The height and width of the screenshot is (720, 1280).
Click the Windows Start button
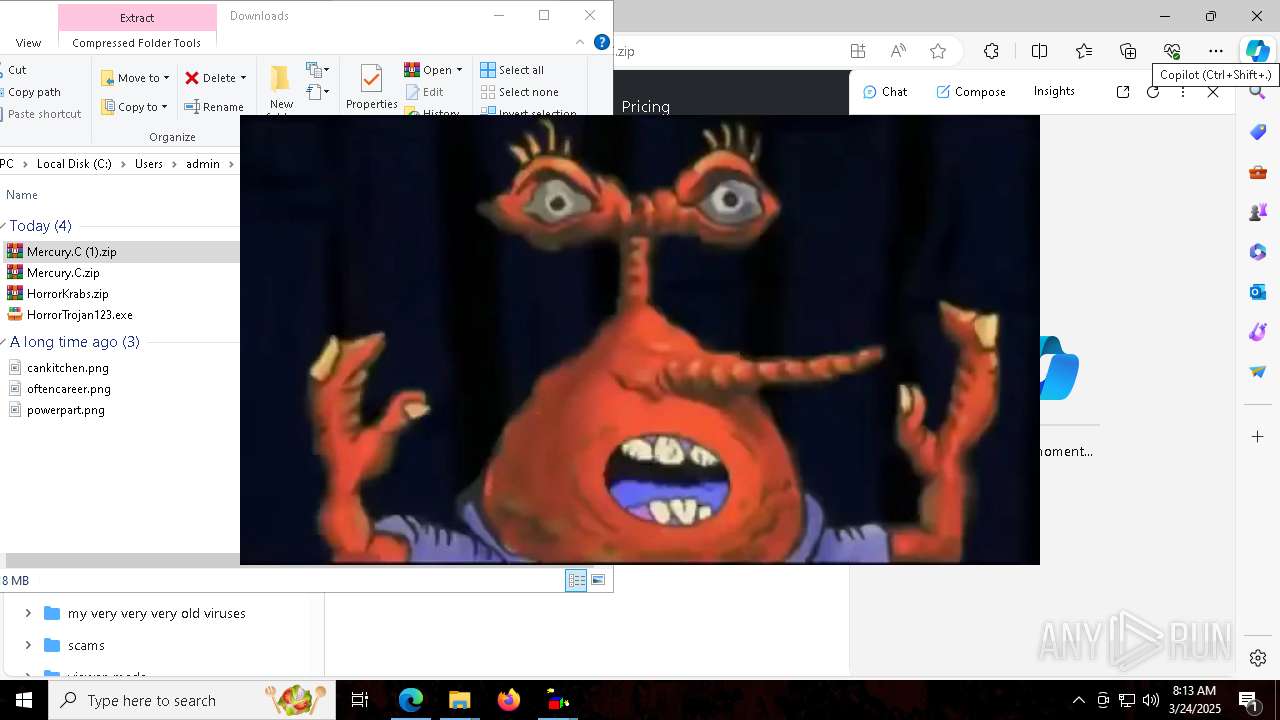tap(24, 700)
